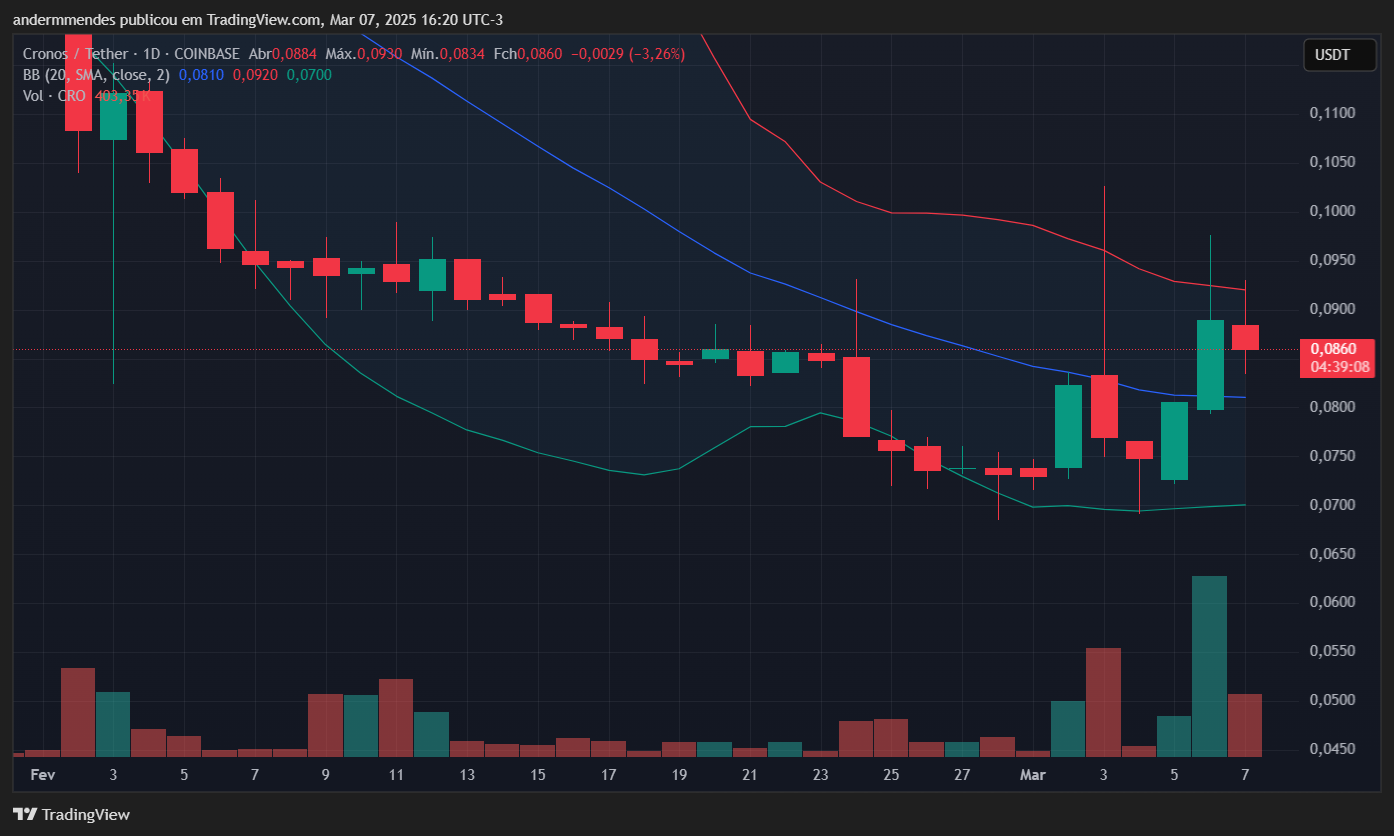
Task: Click the USDT currency button
Action: [x=1339, y=55]
